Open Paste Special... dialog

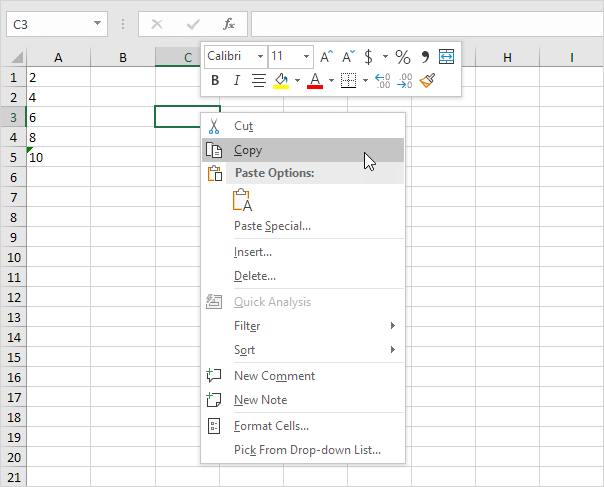(x=272, y=226)
